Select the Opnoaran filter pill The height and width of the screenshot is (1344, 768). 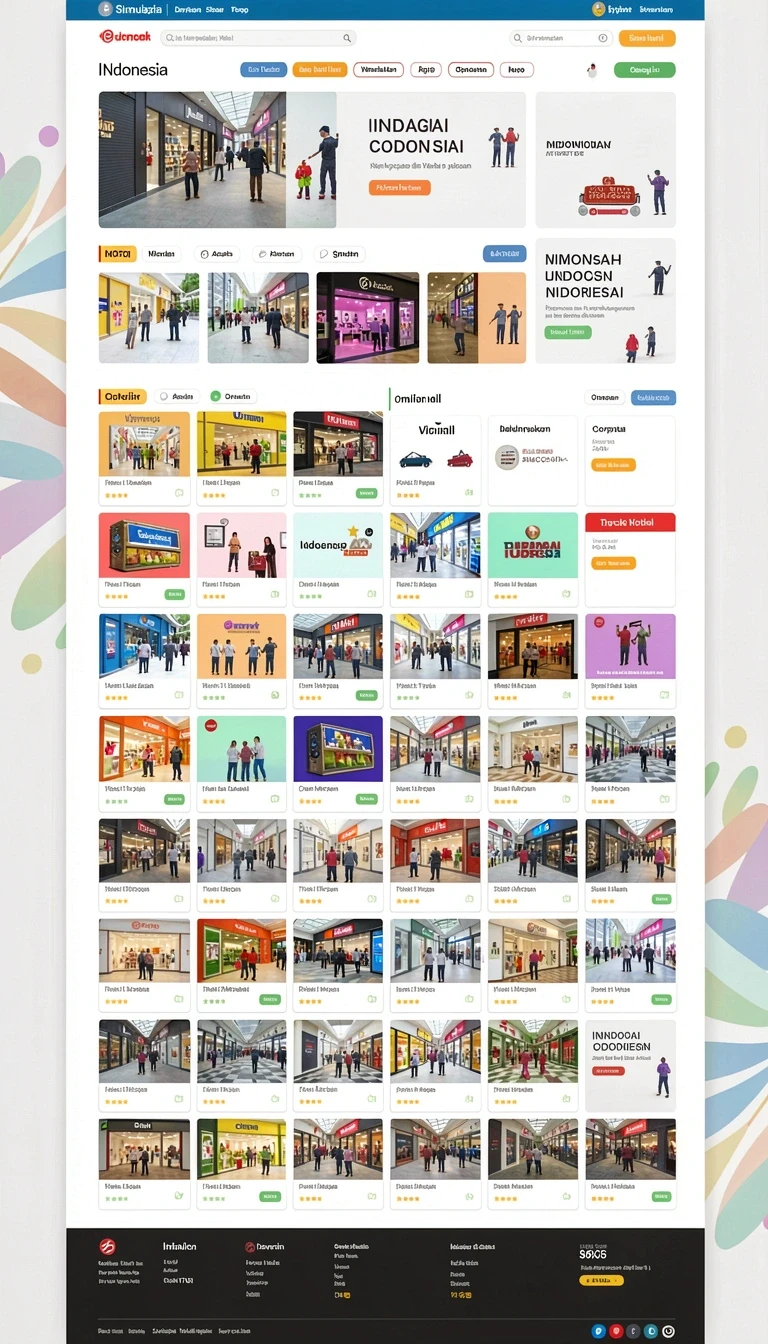(x=470, y=70)
